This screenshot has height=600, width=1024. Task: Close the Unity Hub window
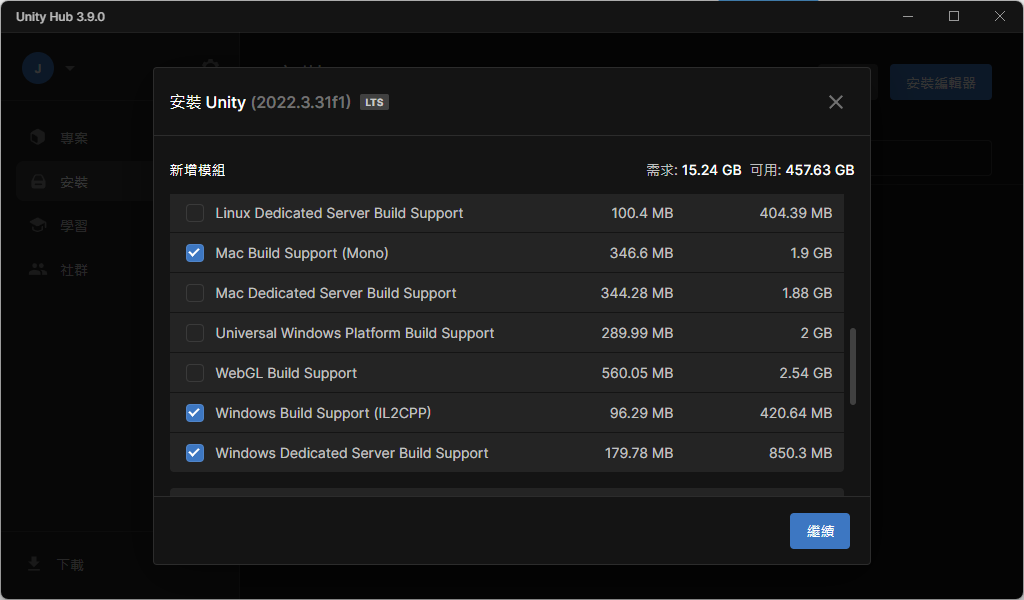click(999, 16)
